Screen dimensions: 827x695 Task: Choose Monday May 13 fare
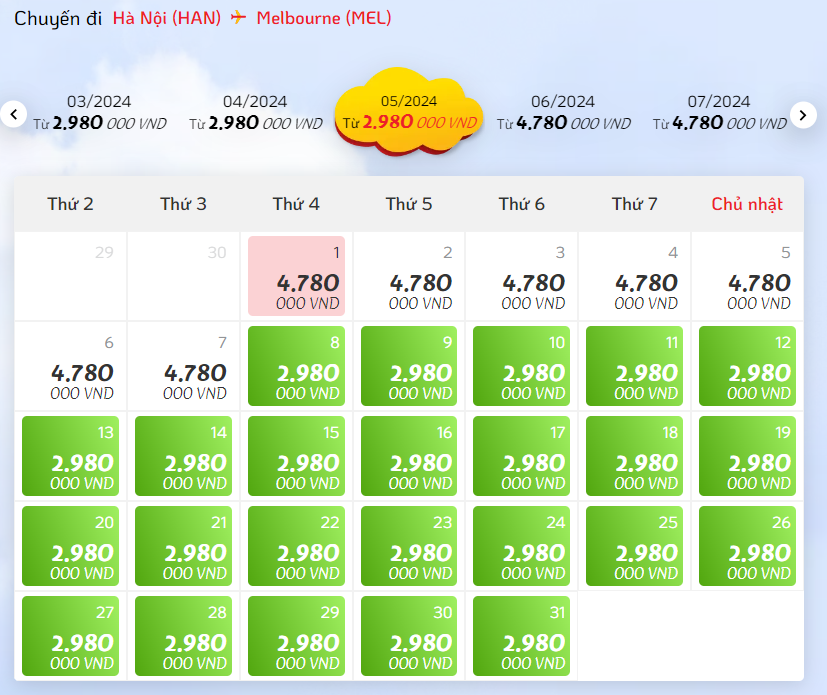(x=71, y=456)
